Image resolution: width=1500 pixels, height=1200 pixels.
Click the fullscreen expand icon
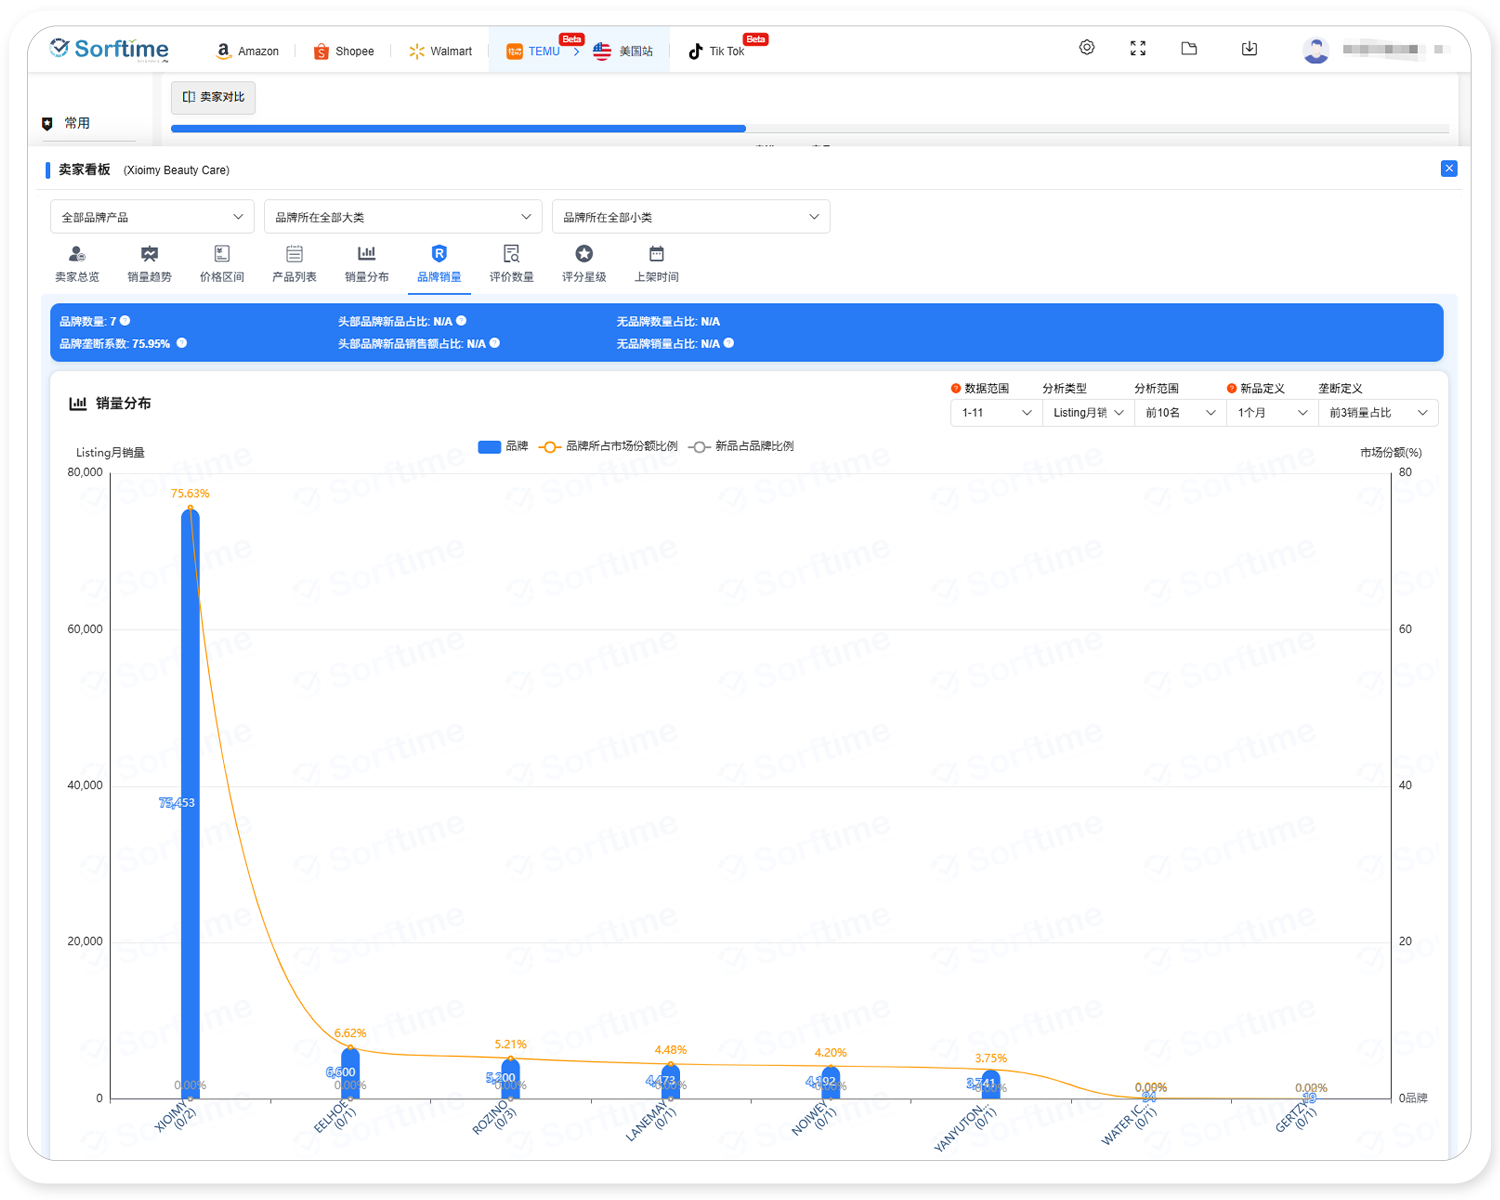point(1138,48)
